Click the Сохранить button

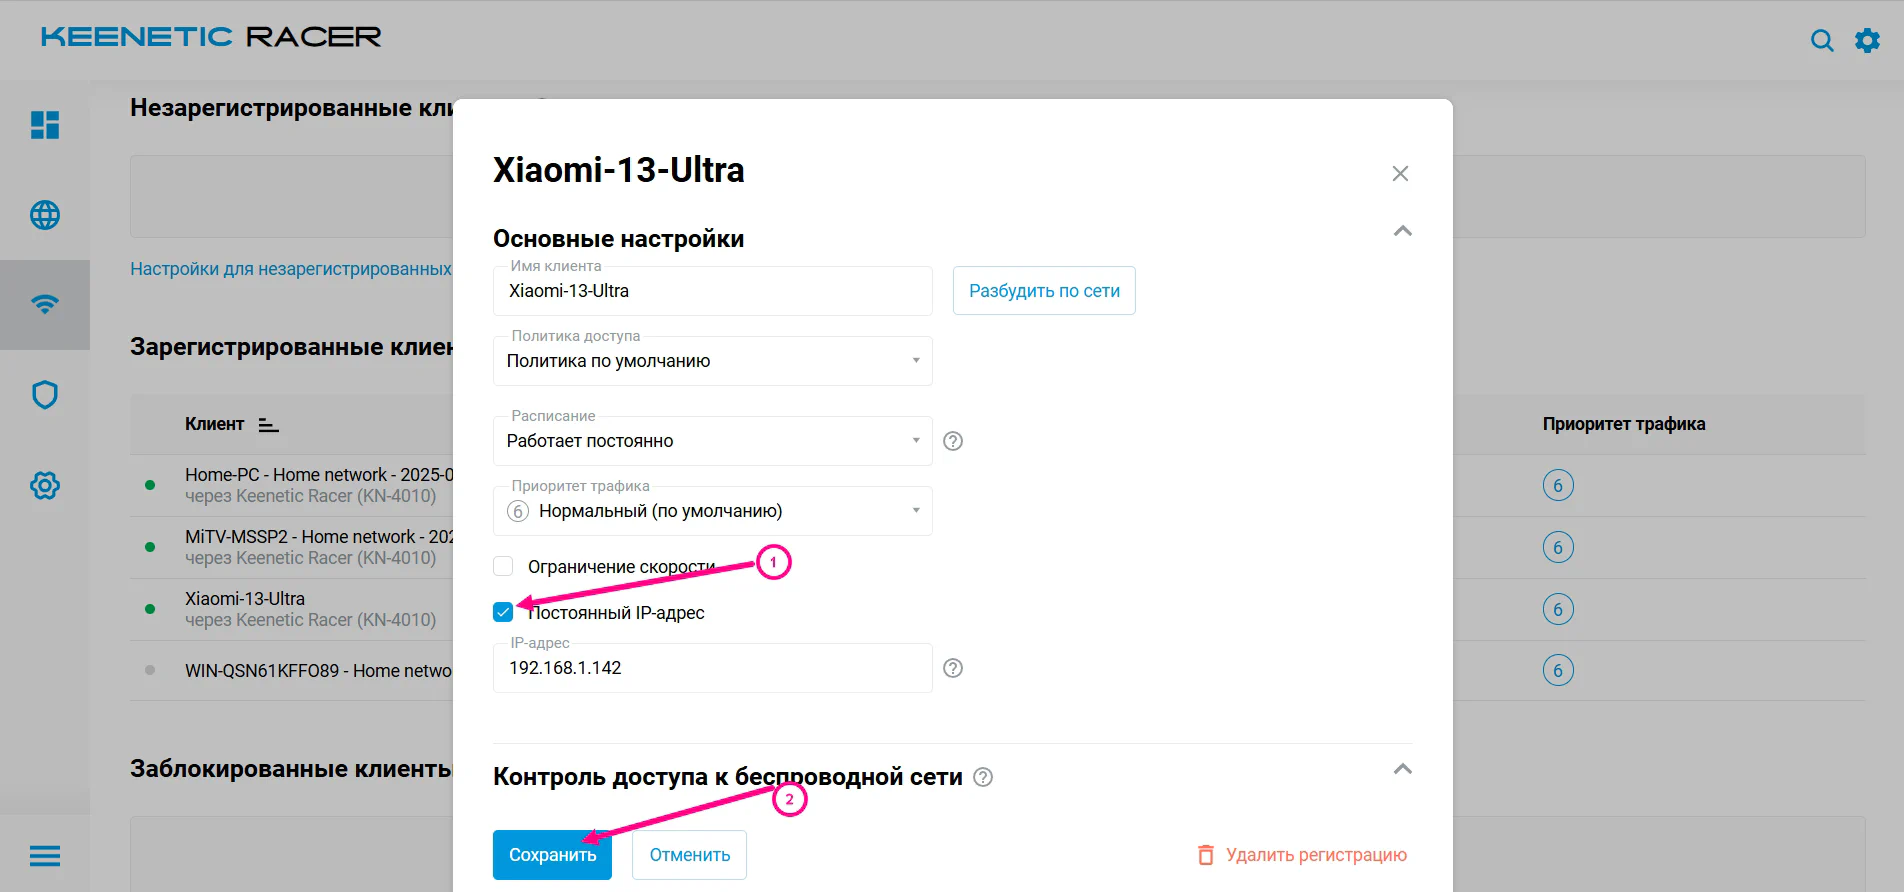coord(552,855)
